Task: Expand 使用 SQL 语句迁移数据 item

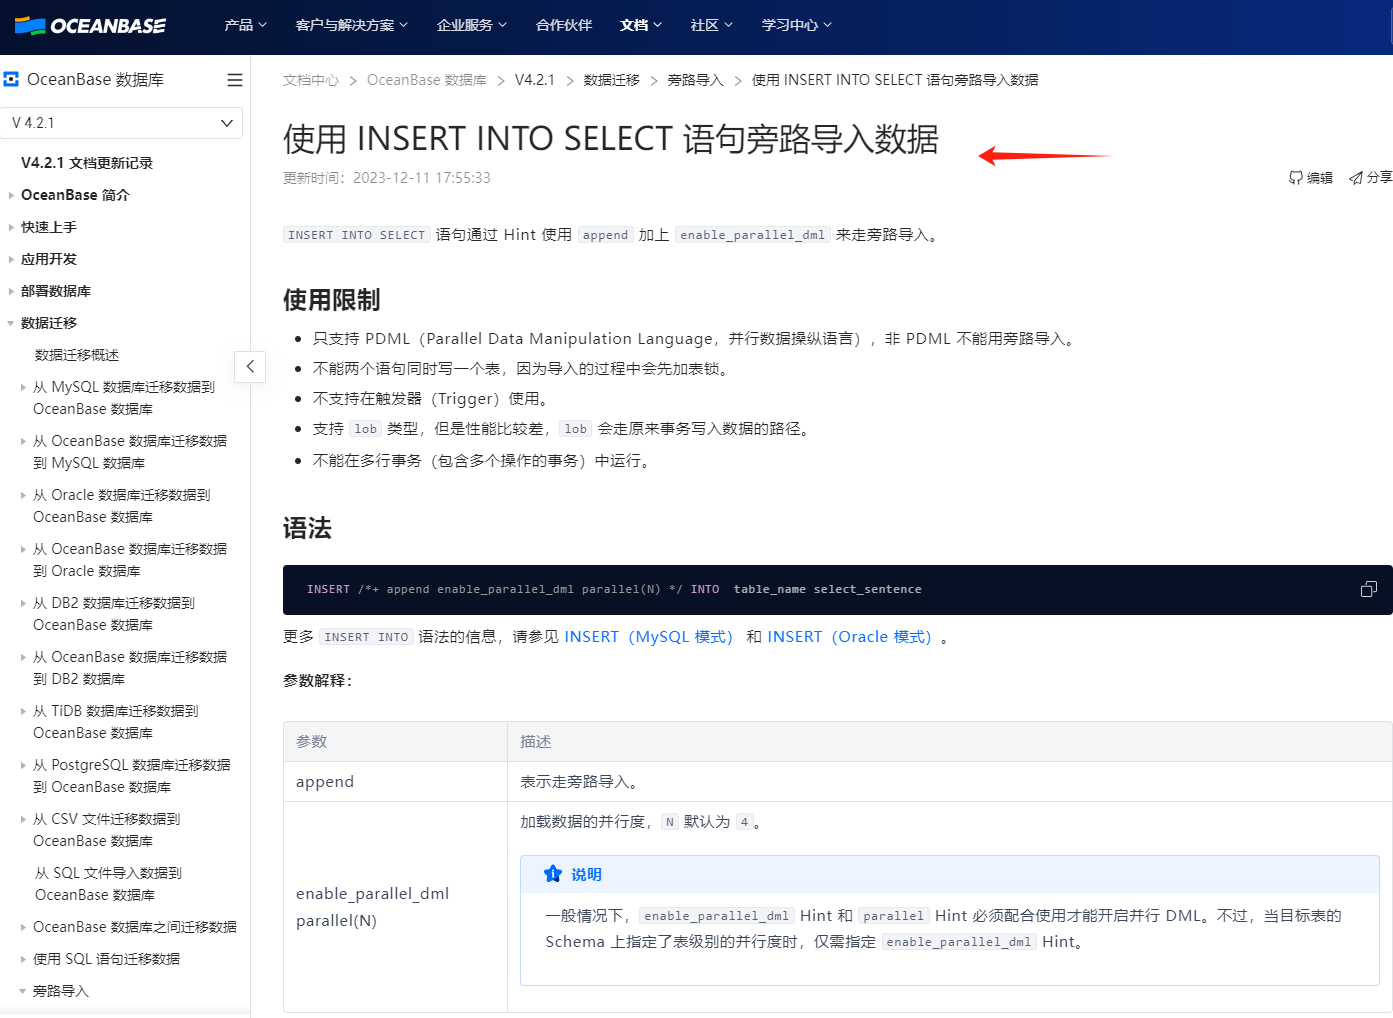Action: point(23,959)
